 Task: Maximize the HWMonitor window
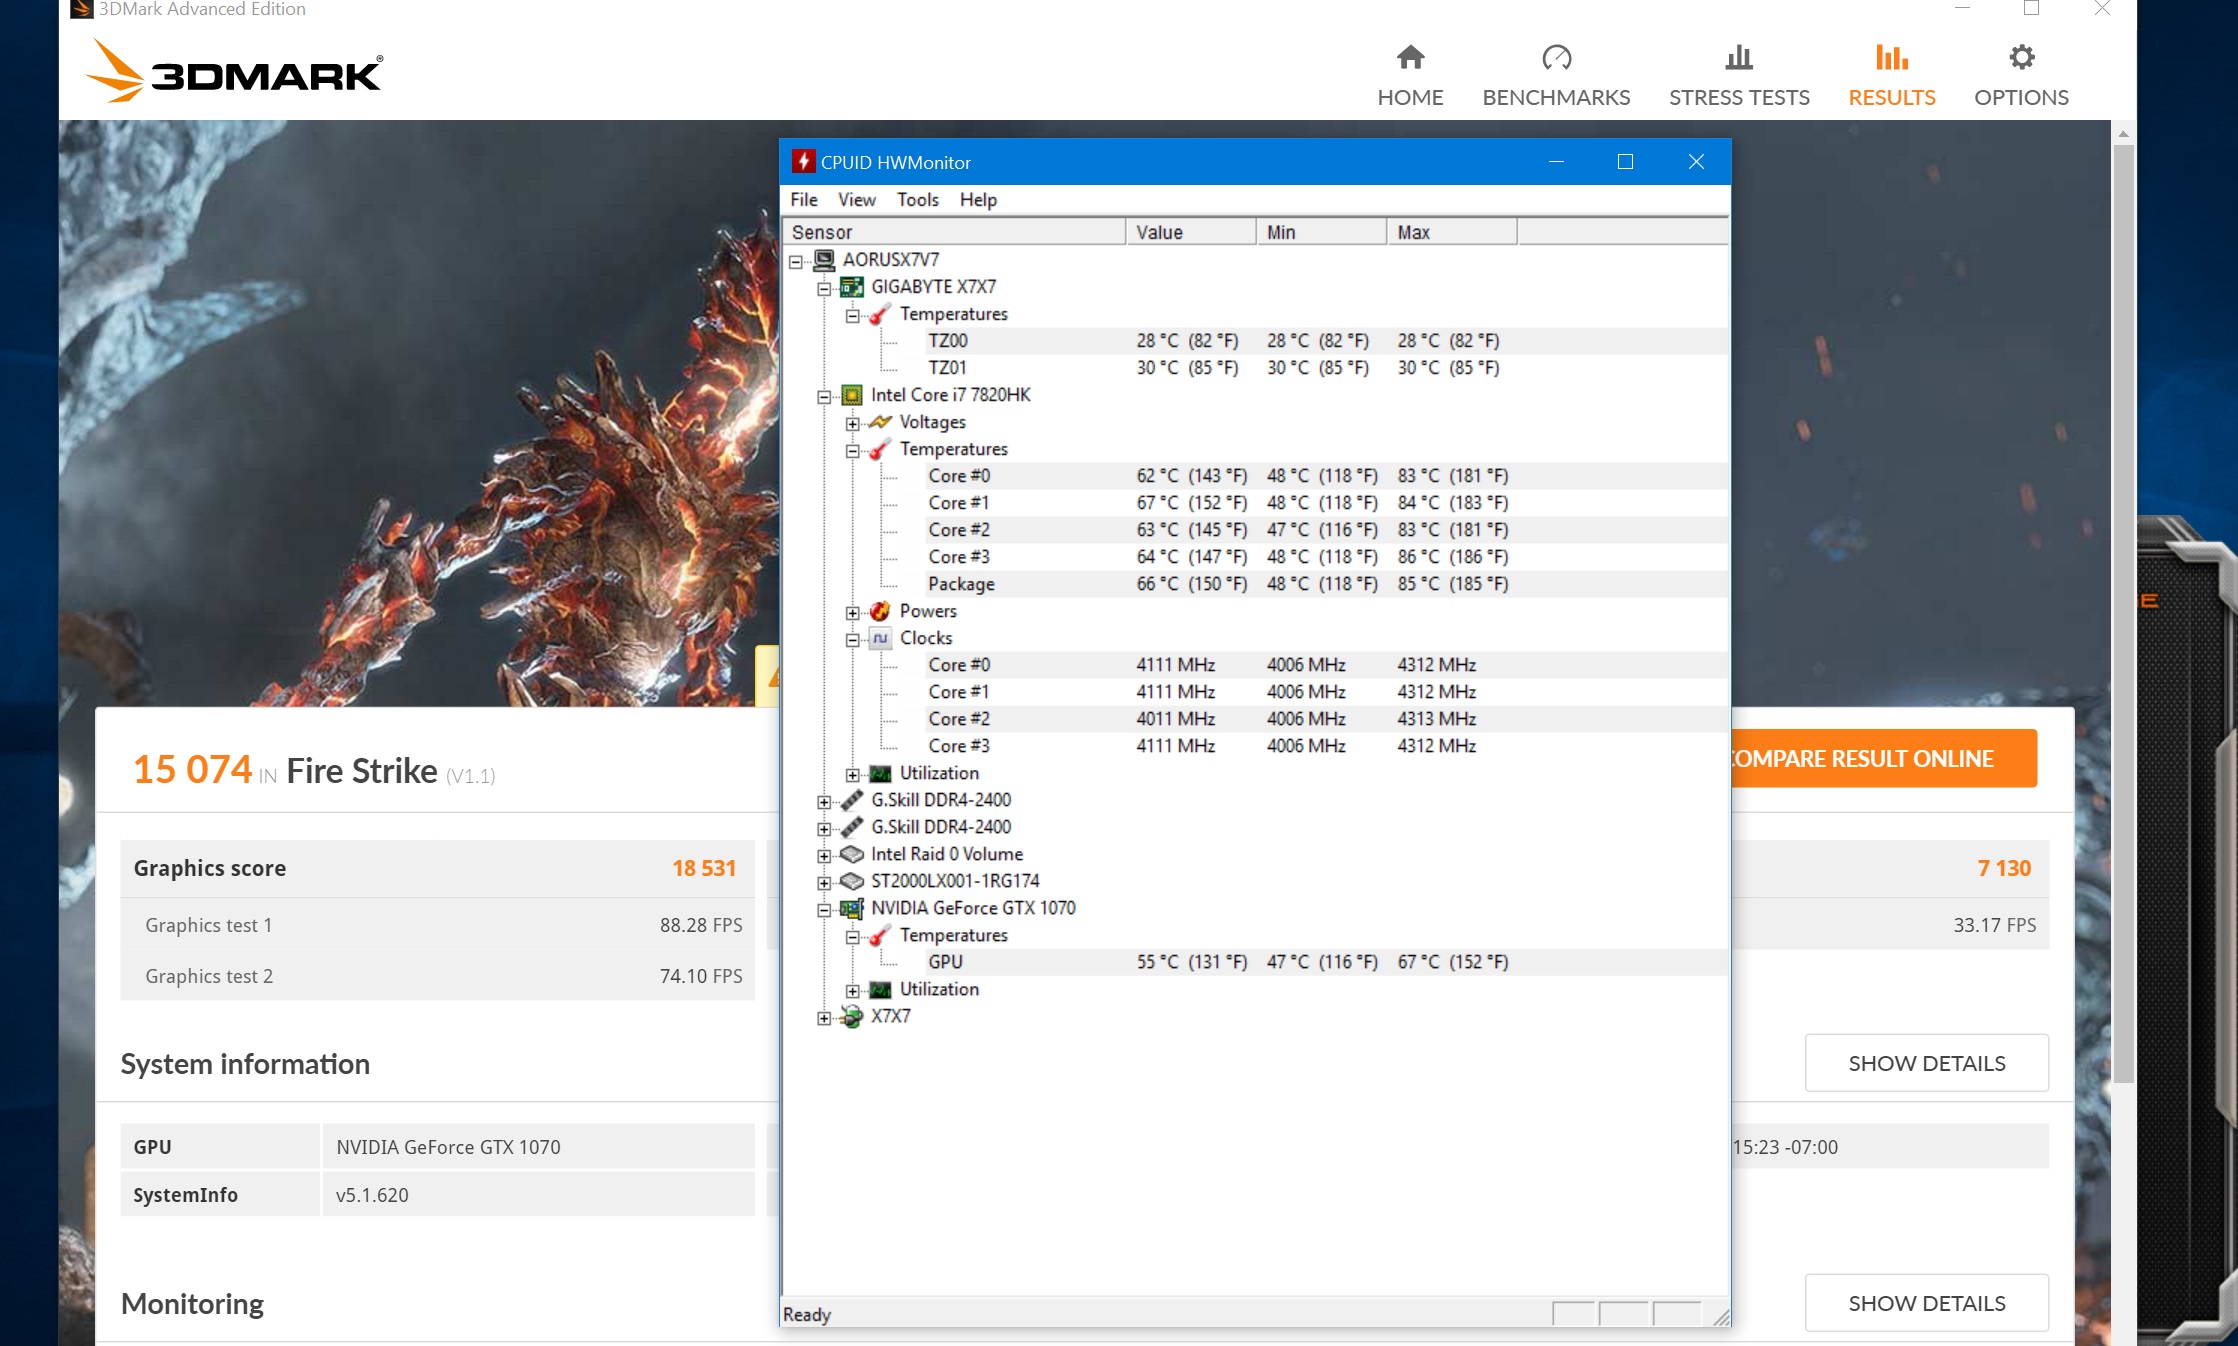[x=1625, y=161]
